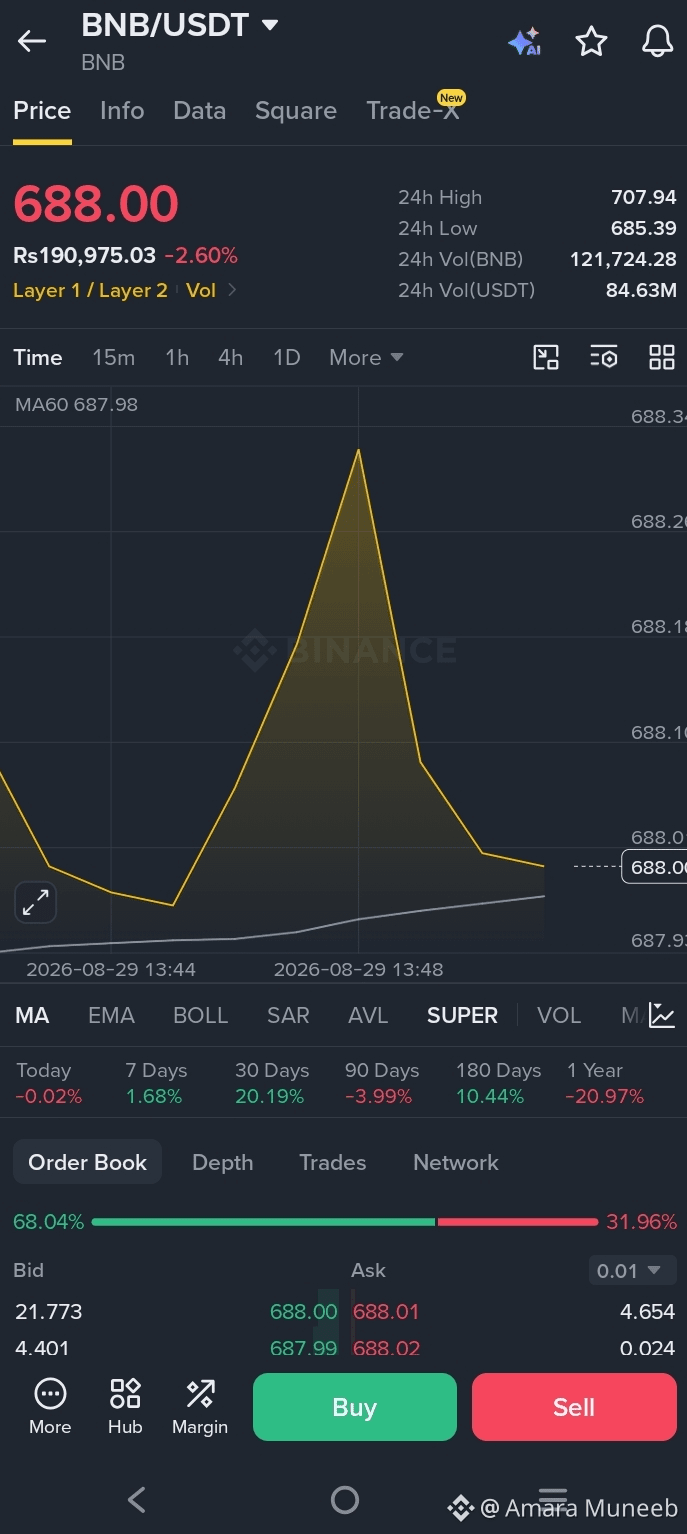Tap the green Buy button
This screenshot has width=687, height=1534.
355,1407
